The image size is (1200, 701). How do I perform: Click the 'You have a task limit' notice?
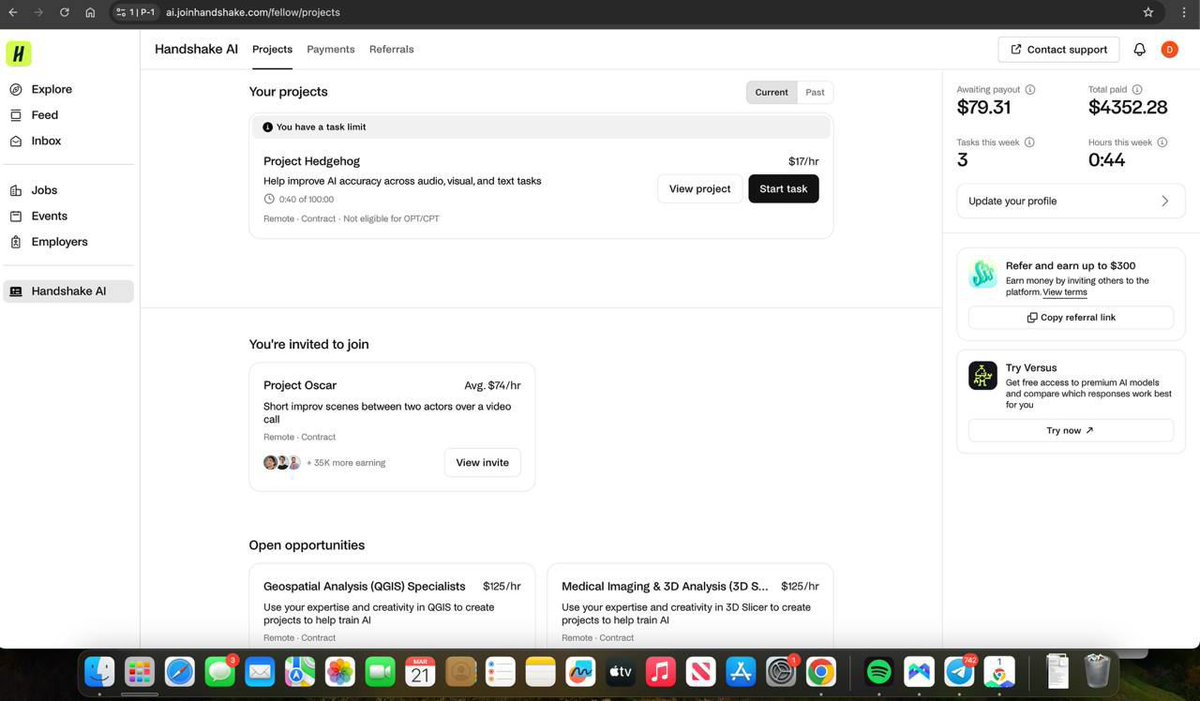pyautogui.click(x=540, y=127)
